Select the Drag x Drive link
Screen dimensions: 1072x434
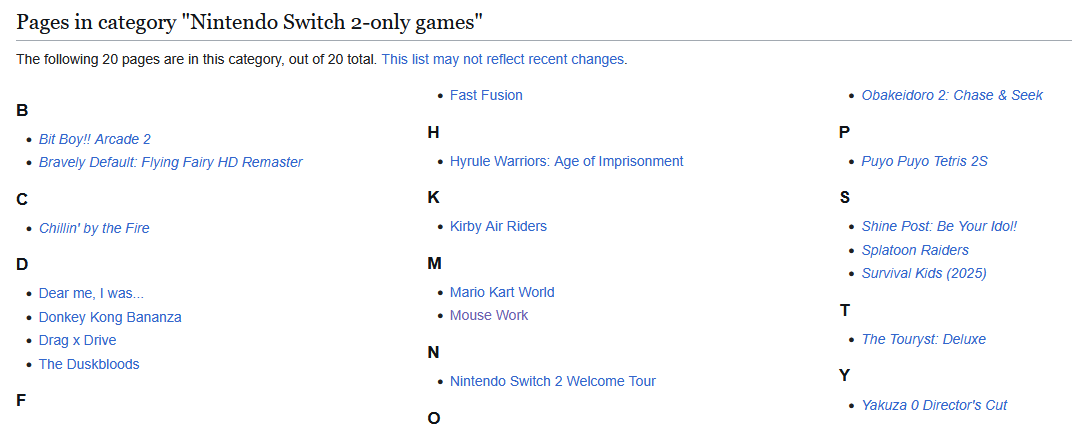click(77, 340)
